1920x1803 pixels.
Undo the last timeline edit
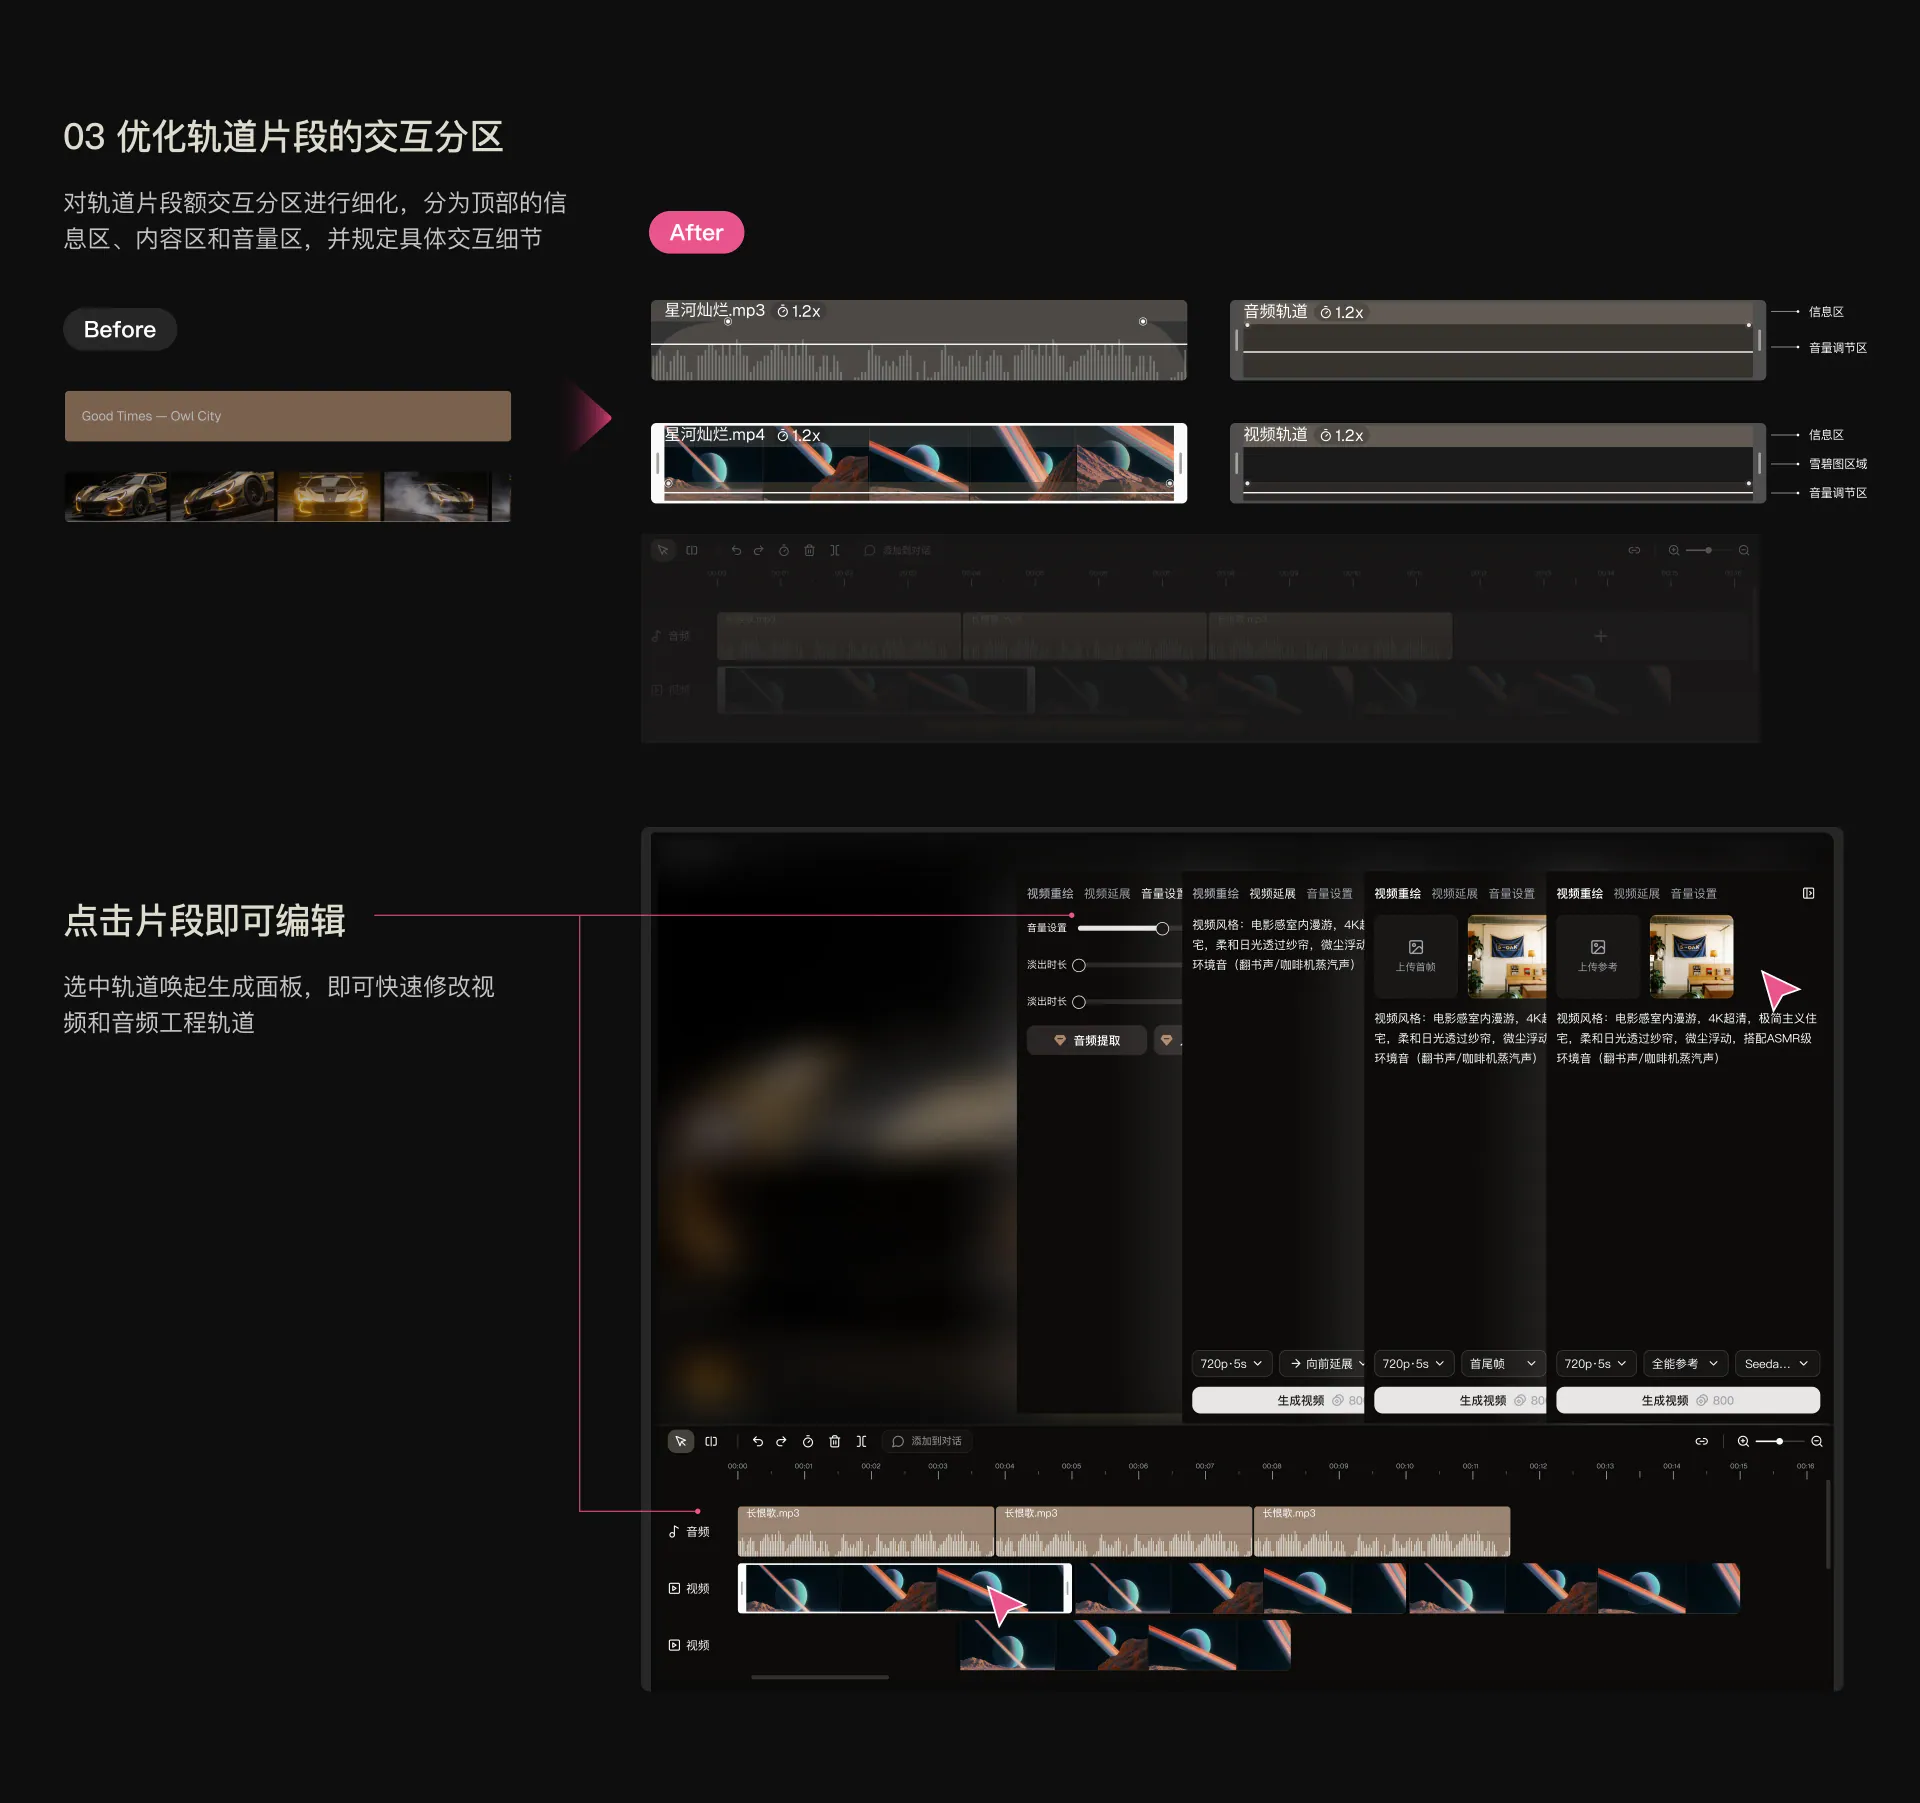click(758, 1441)
